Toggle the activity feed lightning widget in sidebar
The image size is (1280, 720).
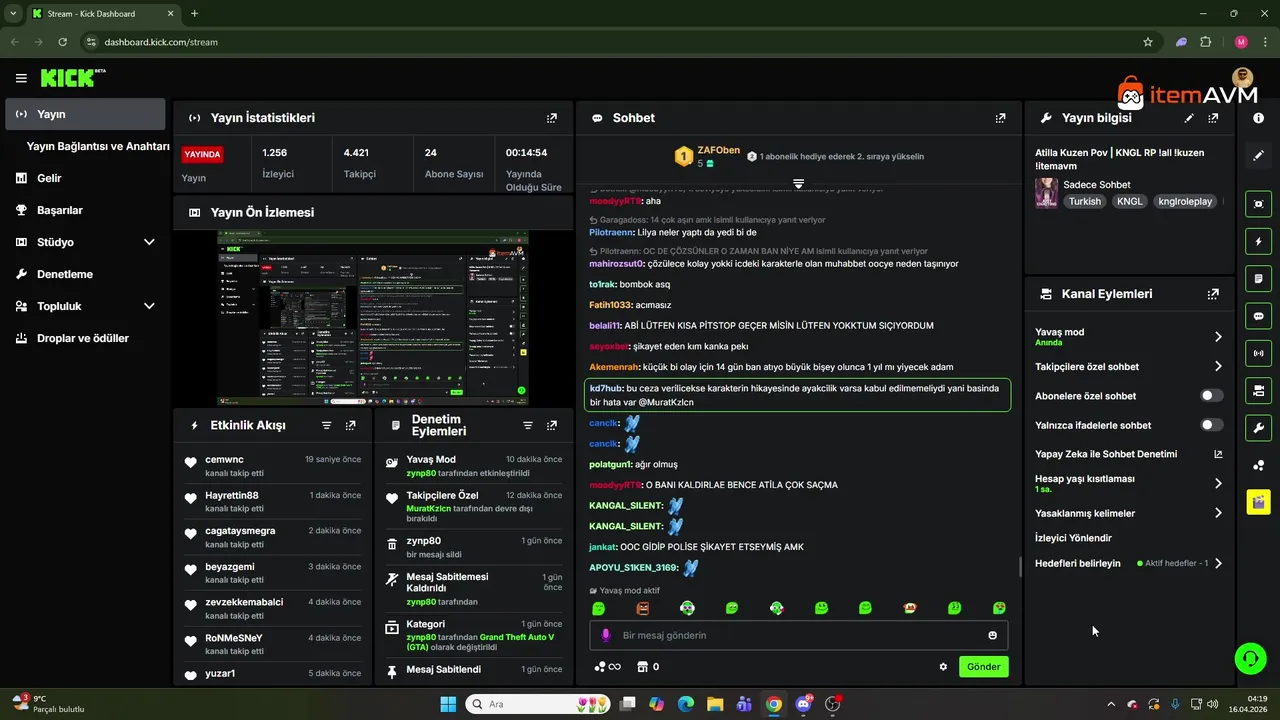(1258, 241)
